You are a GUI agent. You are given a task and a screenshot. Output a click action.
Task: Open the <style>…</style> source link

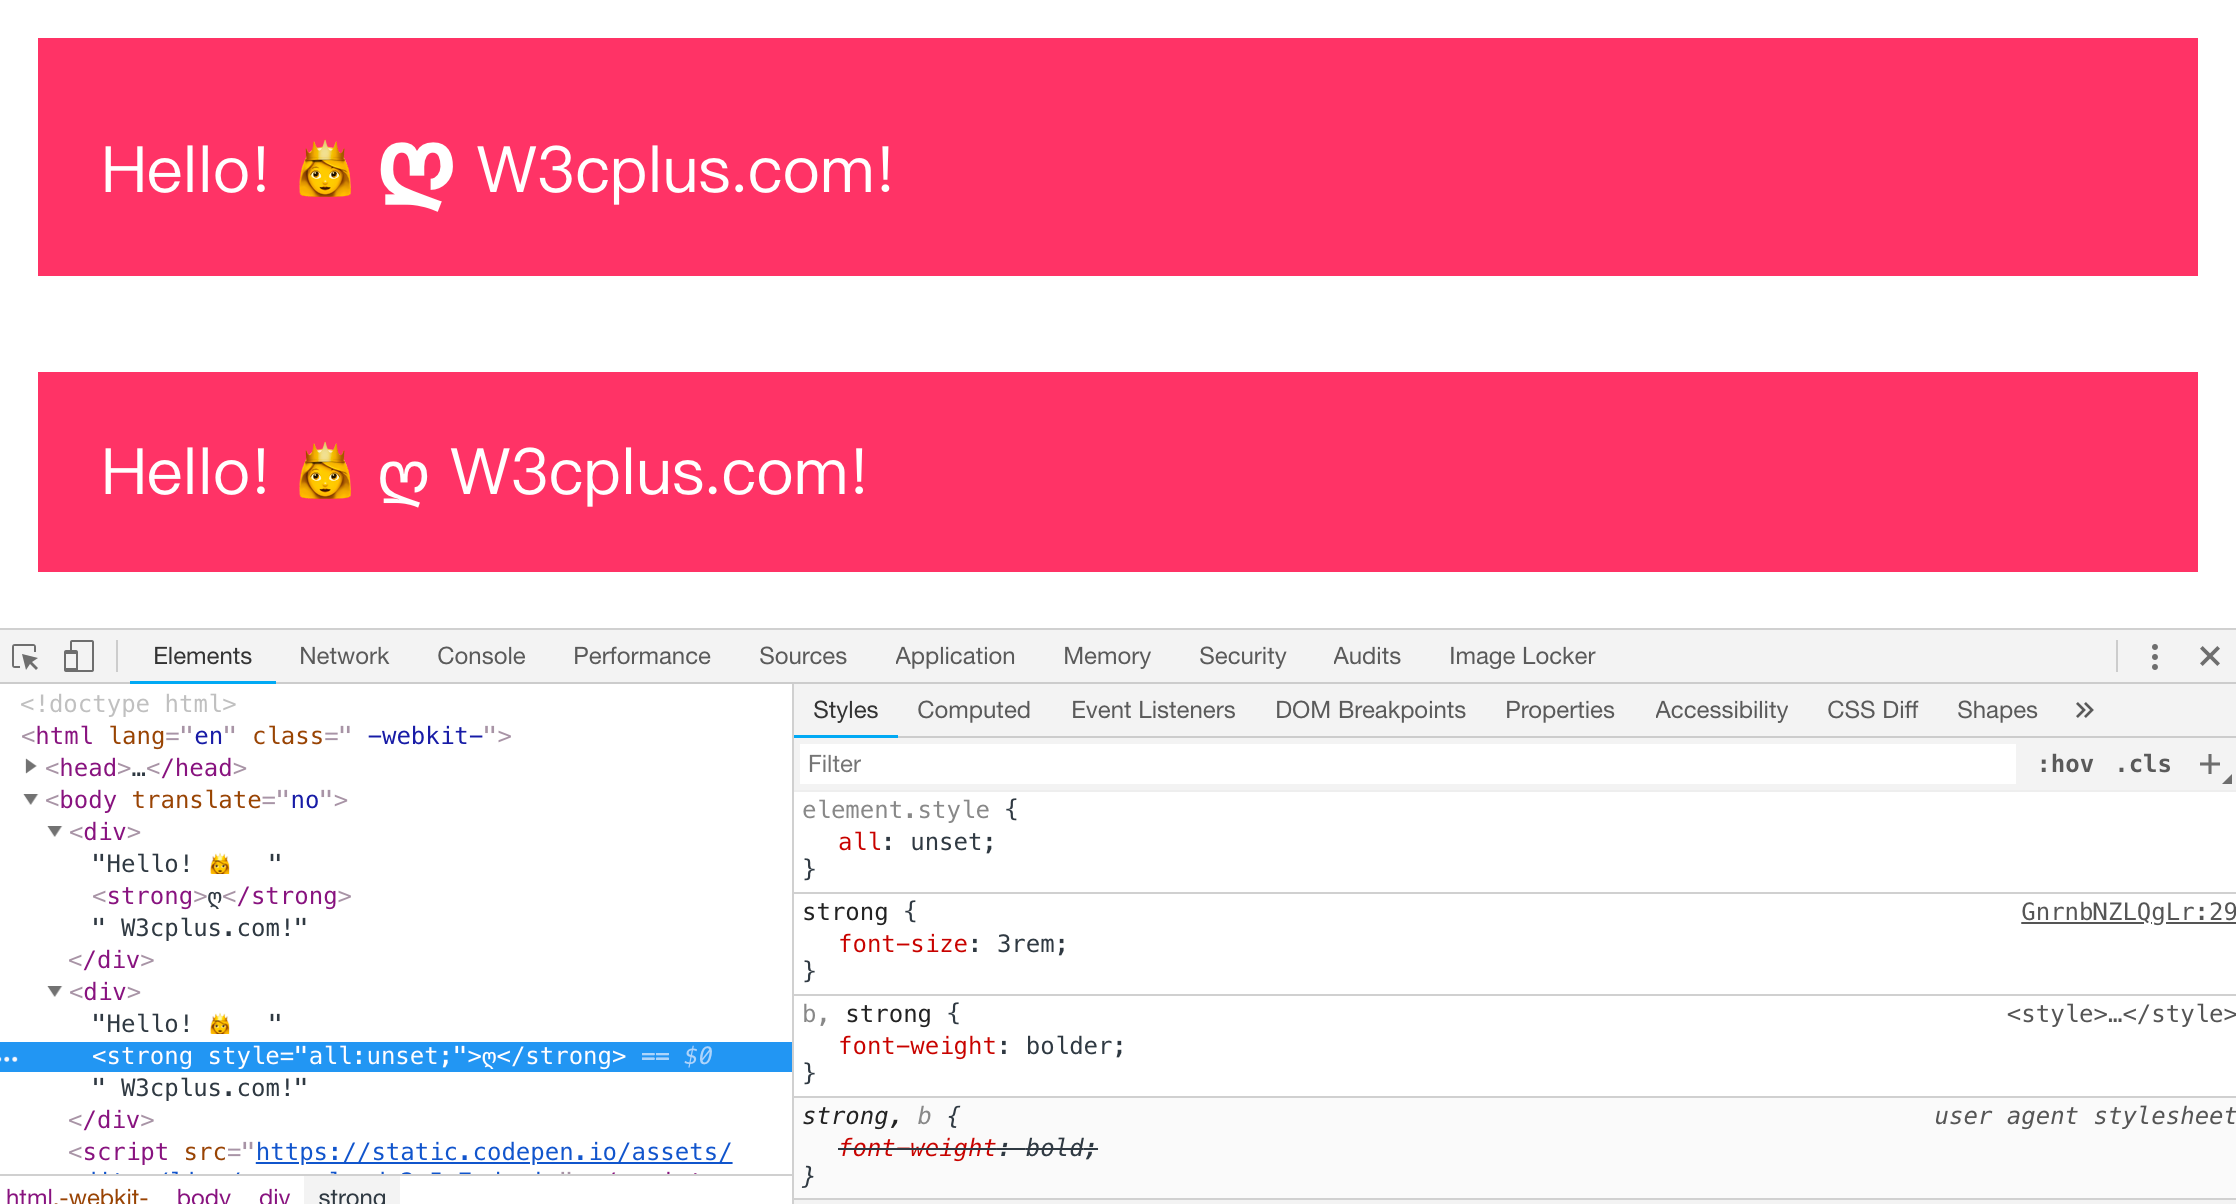tap(2120, 1014)
